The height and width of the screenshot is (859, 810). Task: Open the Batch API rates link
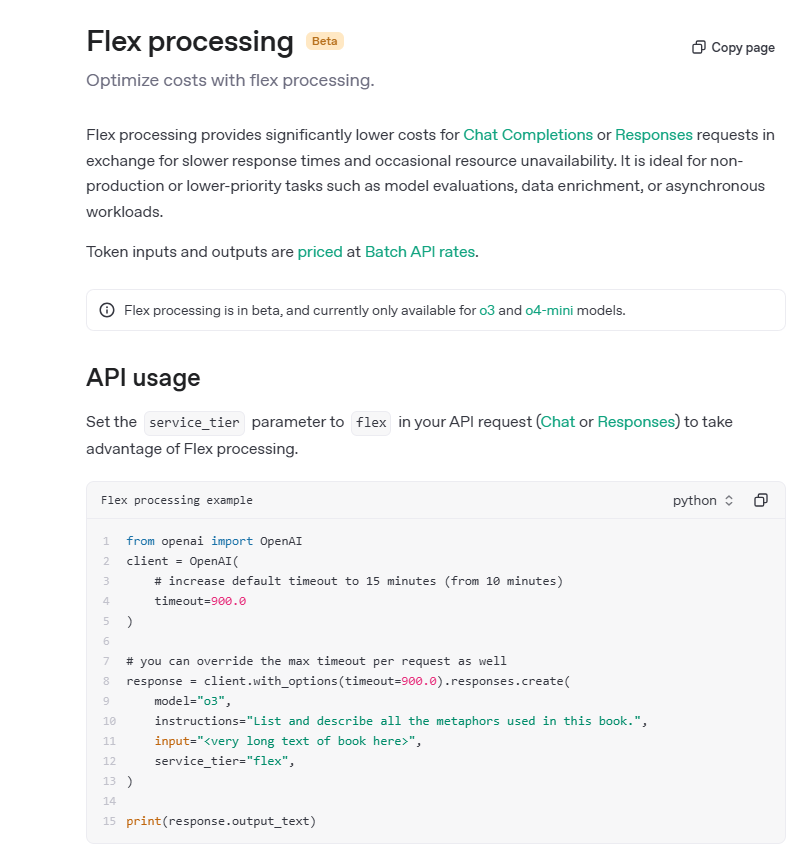[419, 251]
